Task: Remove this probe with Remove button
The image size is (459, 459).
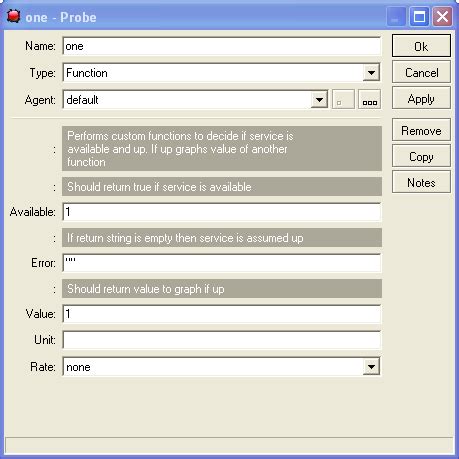Action: coord(421,130)
